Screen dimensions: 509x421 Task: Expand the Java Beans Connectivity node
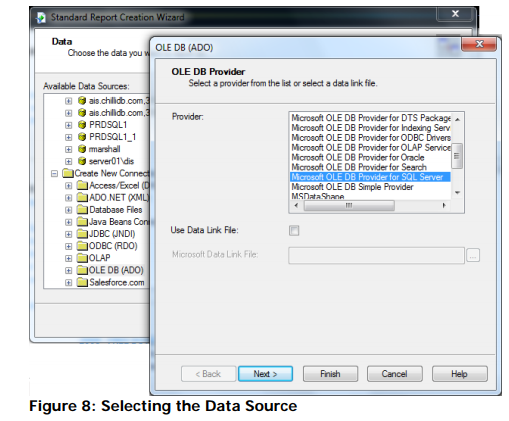[68, 222]
